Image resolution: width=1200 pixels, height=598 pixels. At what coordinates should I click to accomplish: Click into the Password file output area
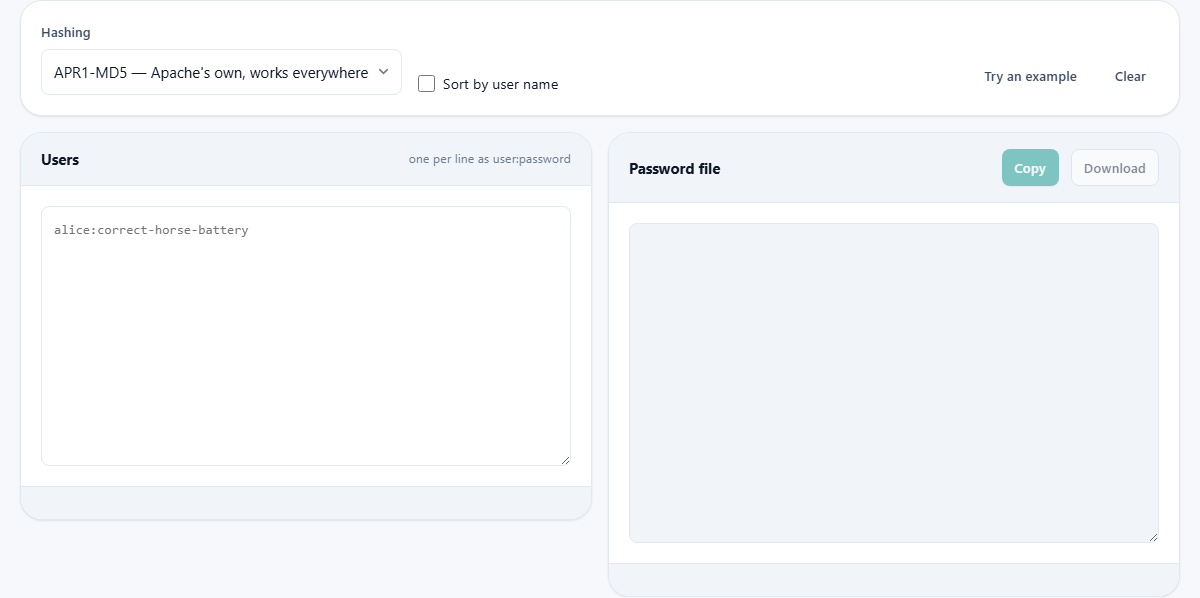coord(894,383)
